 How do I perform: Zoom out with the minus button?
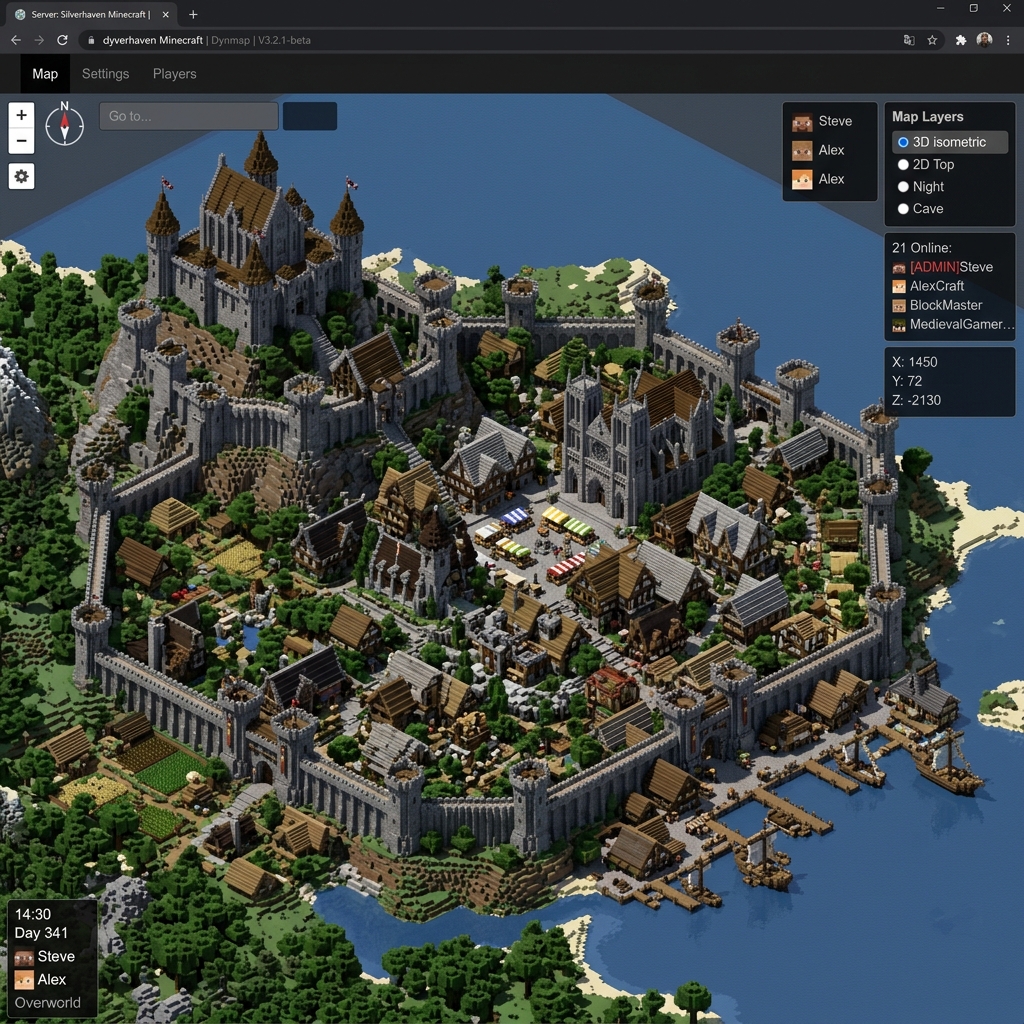pyautogui.click(x=22, y=140)
